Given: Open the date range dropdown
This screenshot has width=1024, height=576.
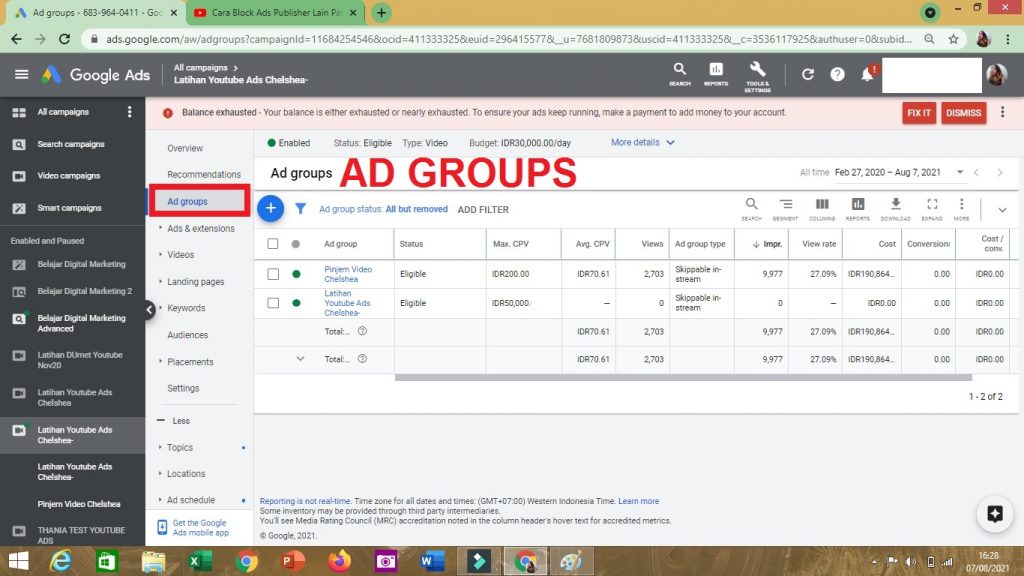Looking at the screenshot, I should (899, 172).
